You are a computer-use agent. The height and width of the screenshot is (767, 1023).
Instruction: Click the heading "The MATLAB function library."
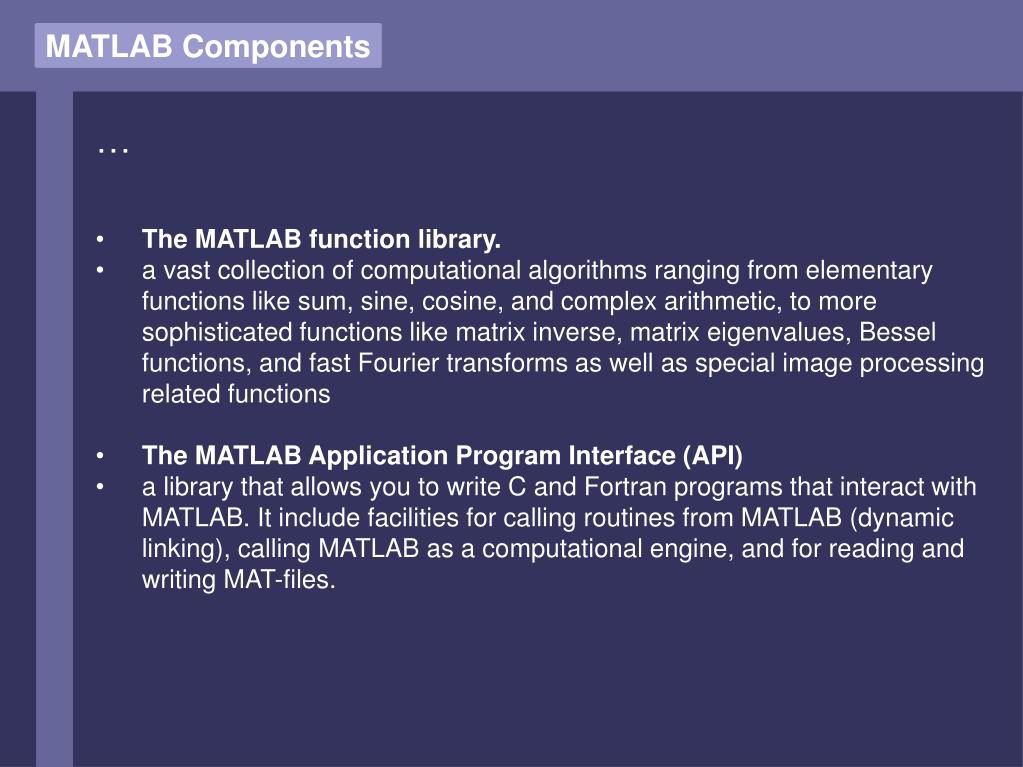point(321,239)
